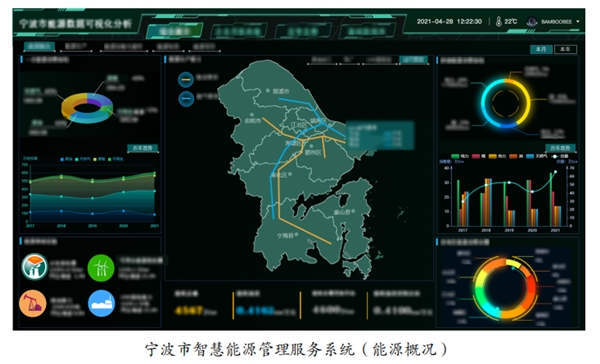Select the 本月 time range tab
Screen dimensions: 600x364
541,49
